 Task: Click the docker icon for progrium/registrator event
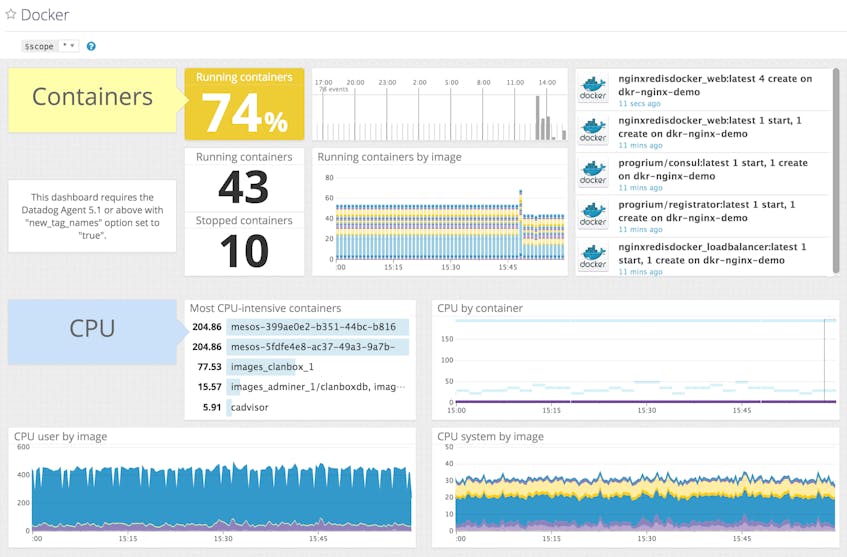[x=593, y=214]
